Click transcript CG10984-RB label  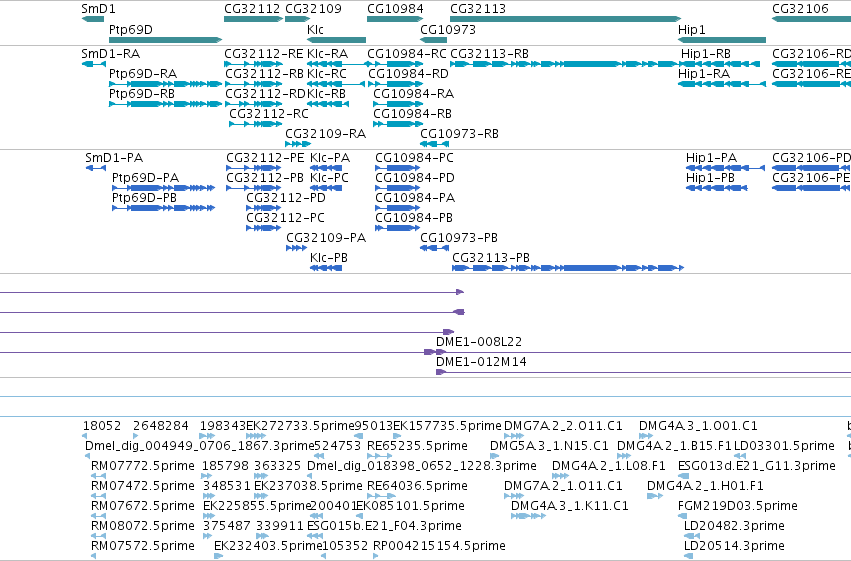pyautogui.click(x=412, y=114)
